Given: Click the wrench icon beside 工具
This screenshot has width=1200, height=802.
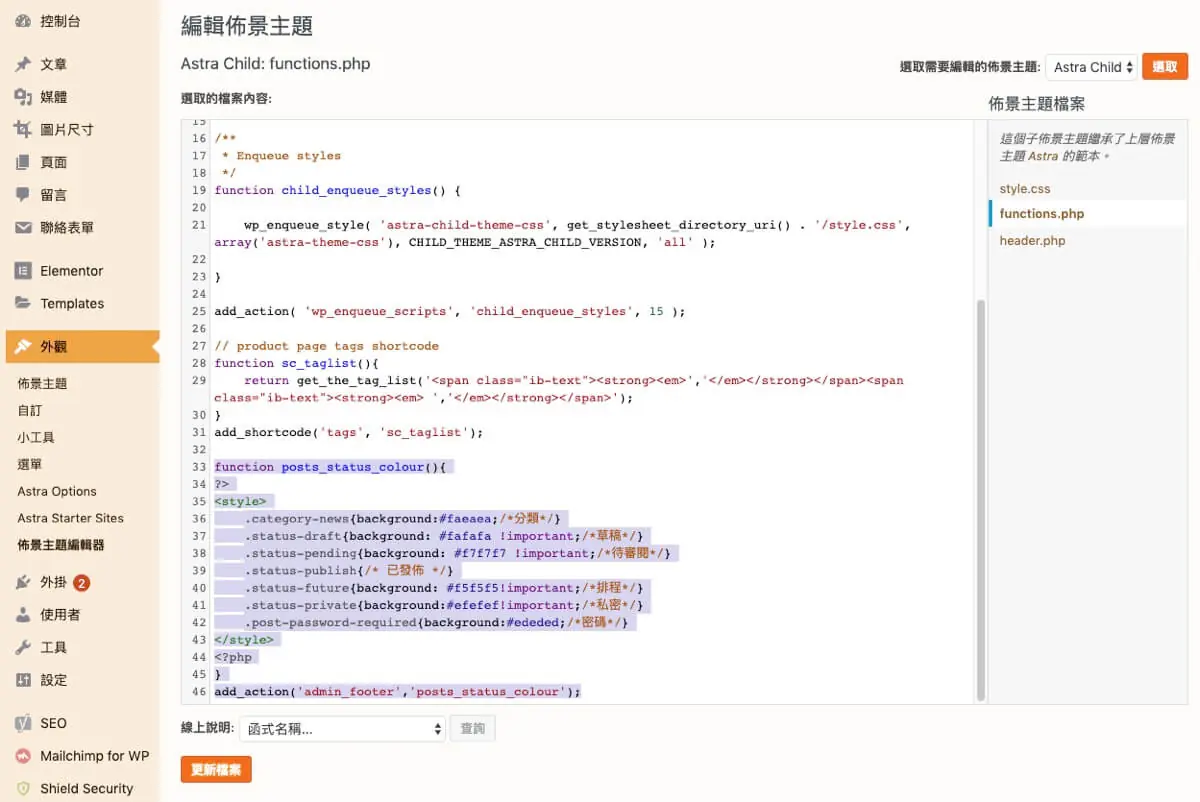Looking at the screenshot, I should 23,647.
